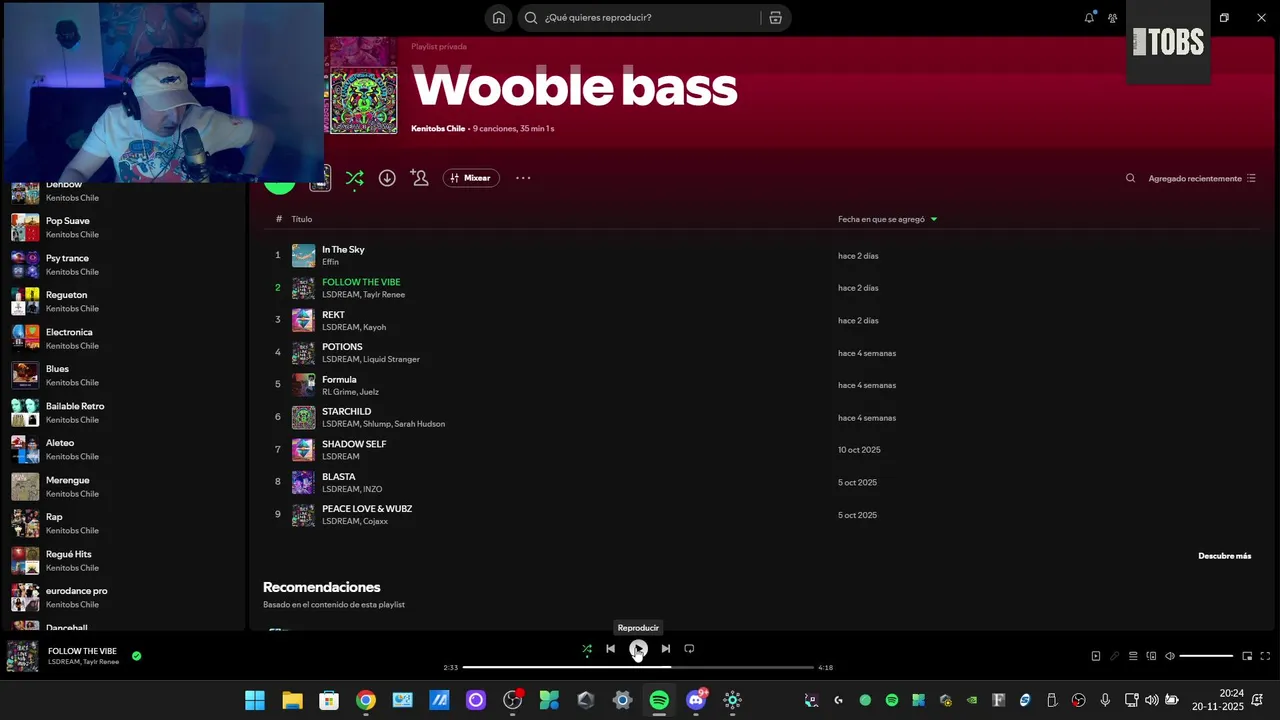The height and width of the screenshot is (720, 1280).
Task: Click the microphone tray icon
Action: 1105,700
